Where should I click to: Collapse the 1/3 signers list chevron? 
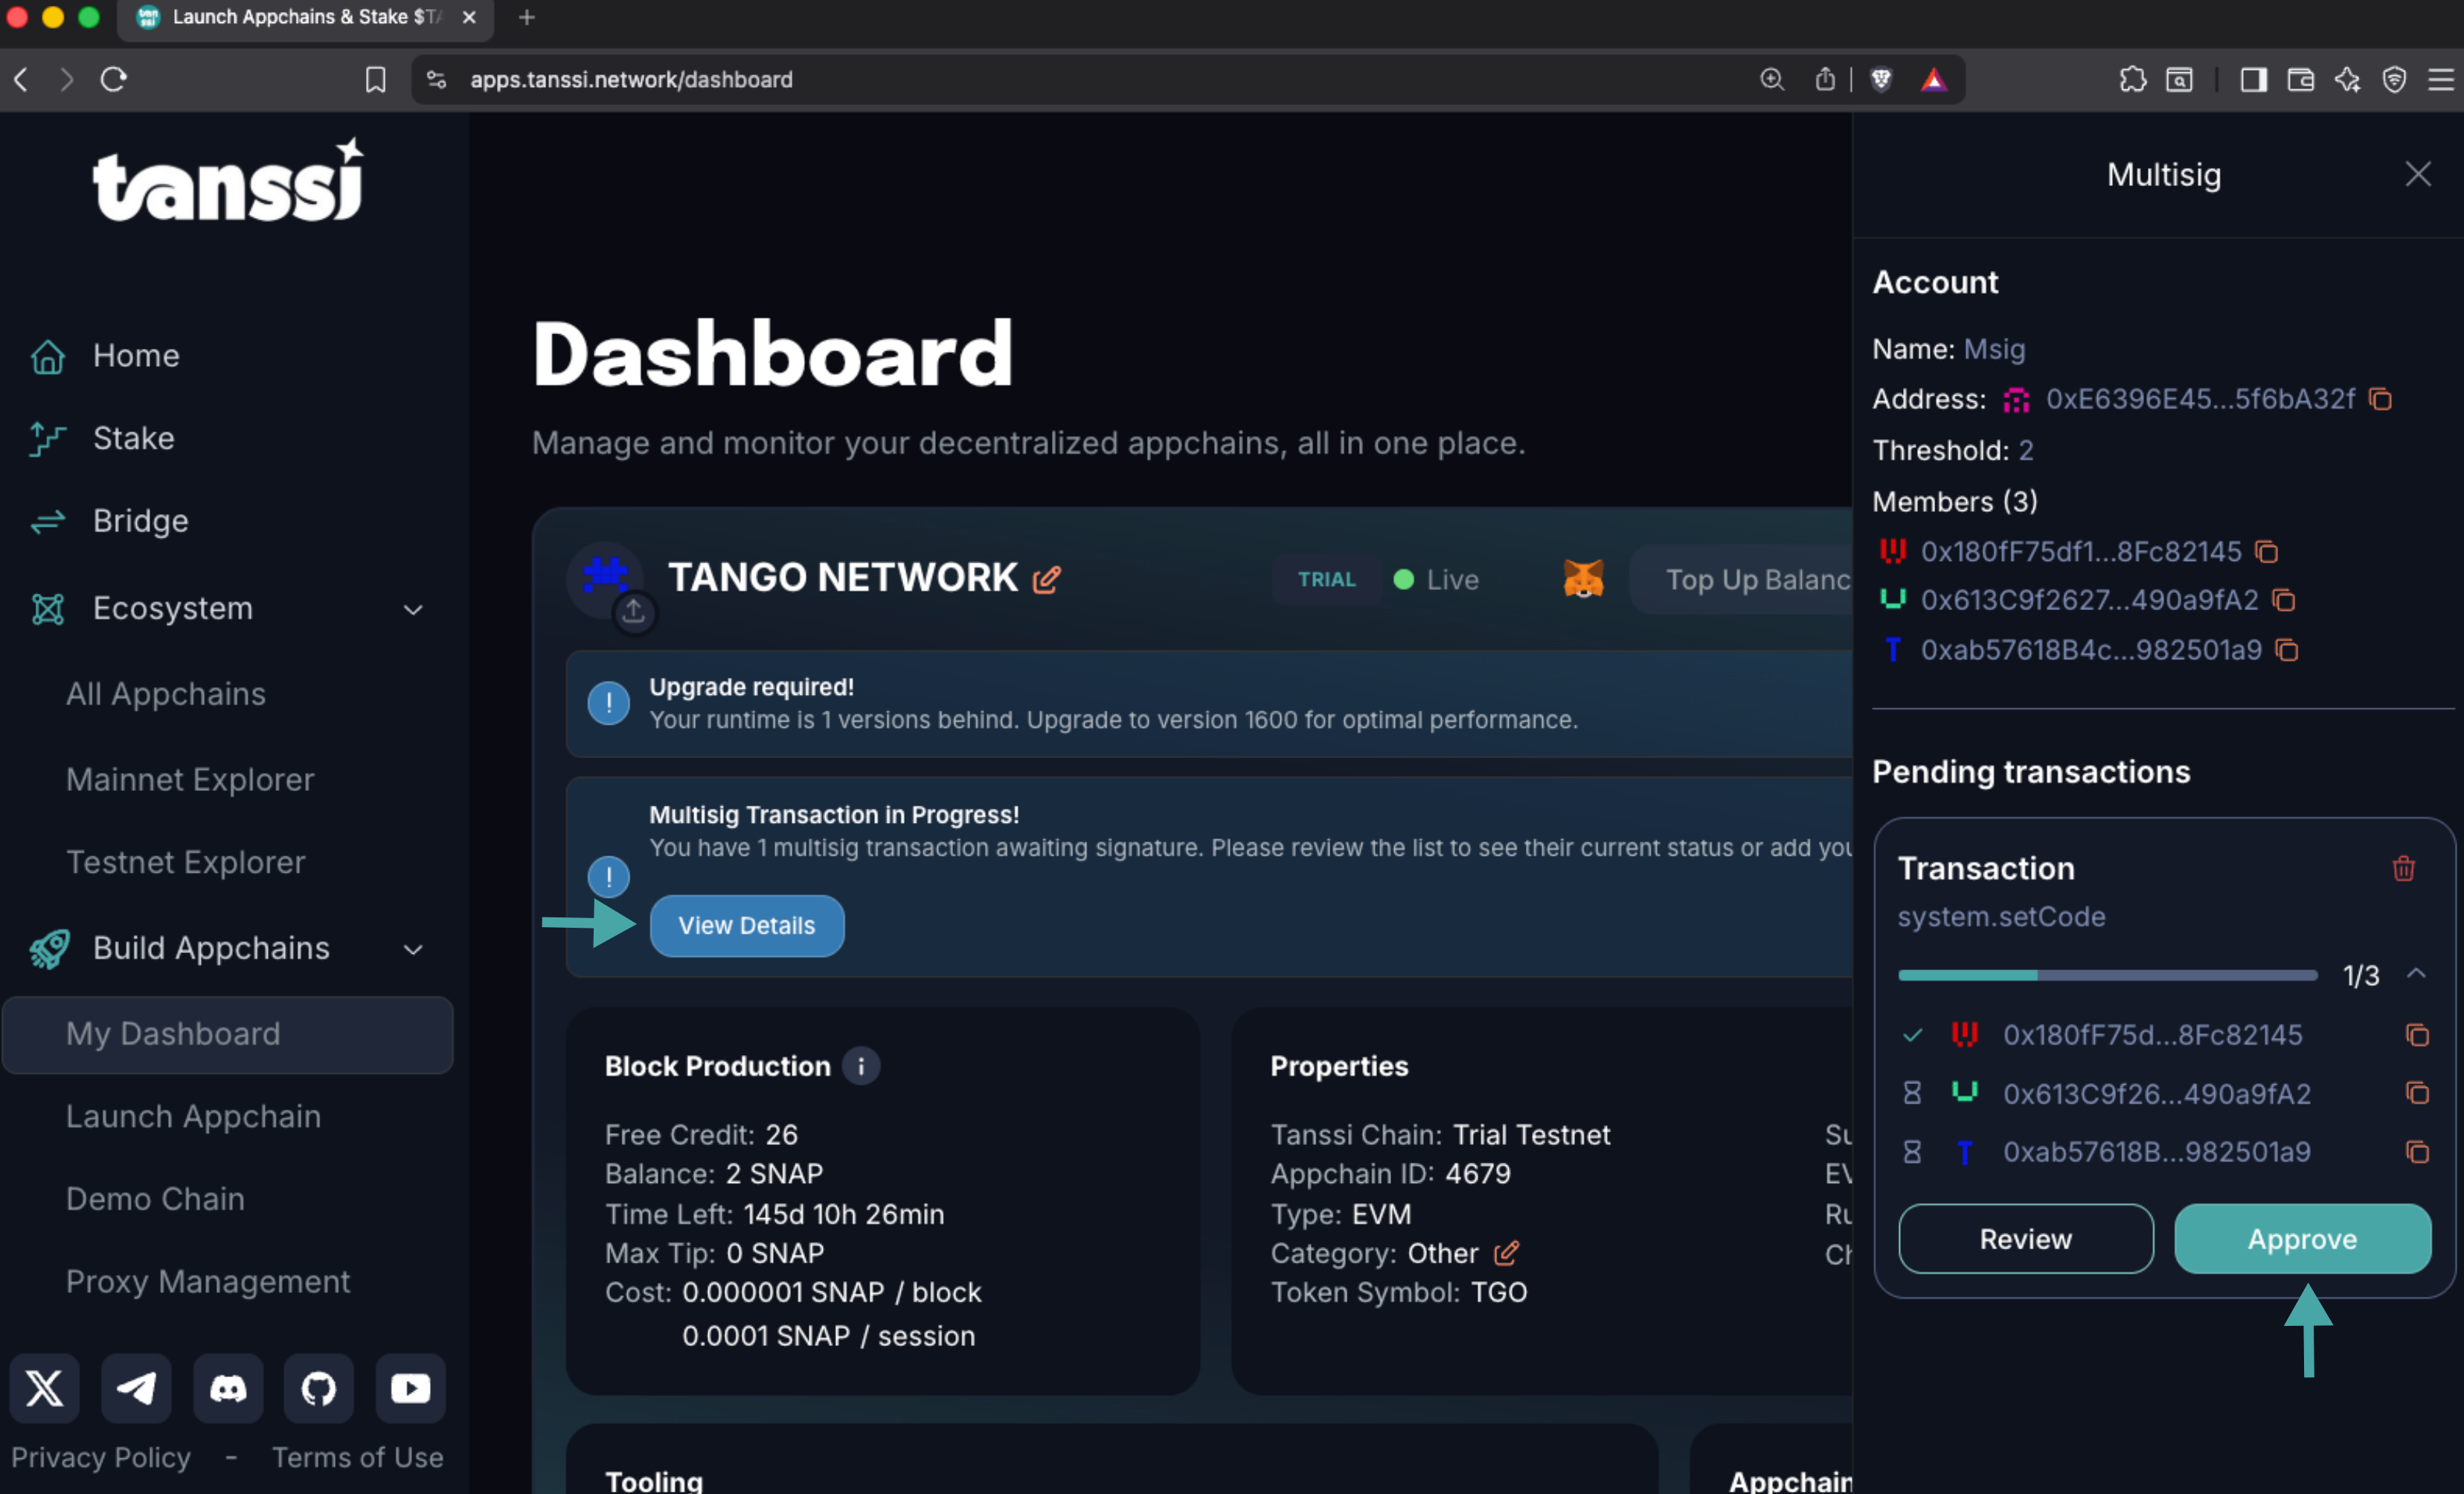point(2416,974)
